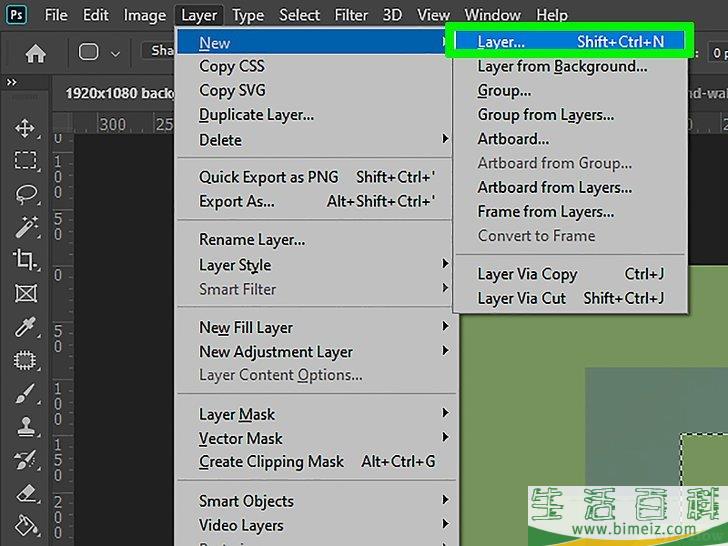728x546 pixels.
Task: Open the Type menu
Action: (248, 16)
